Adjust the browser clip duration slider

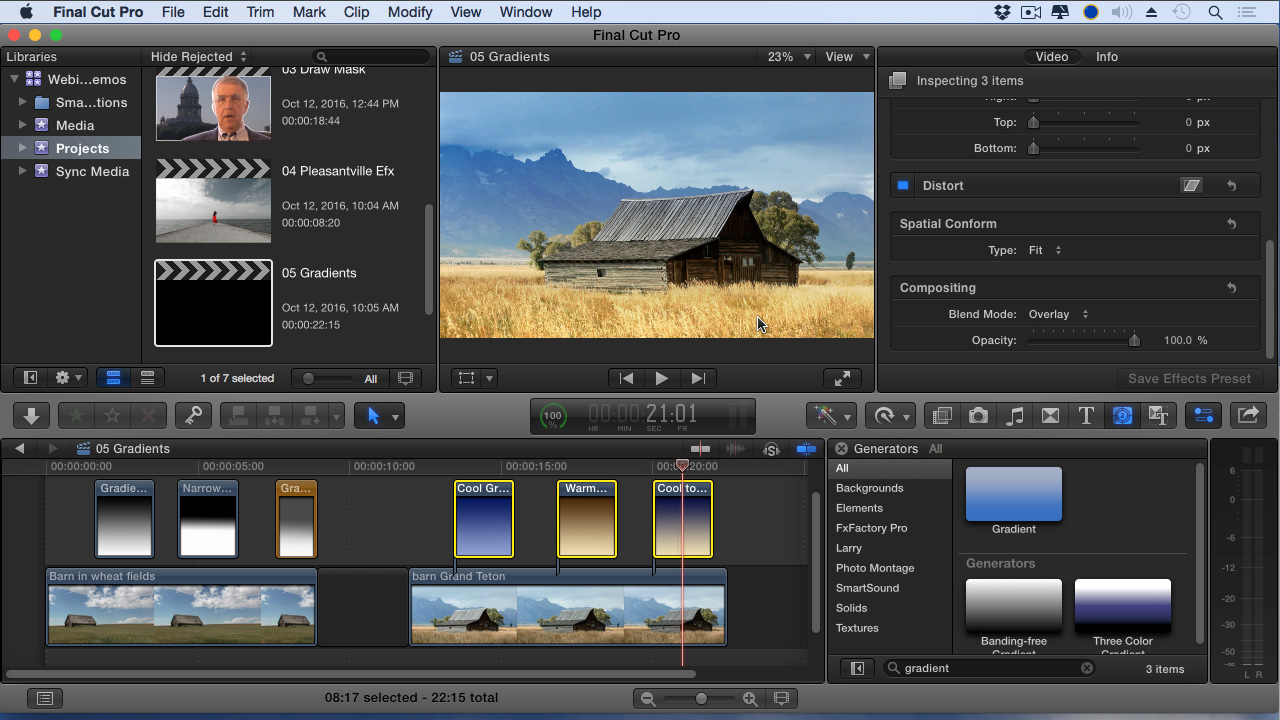click(308, 379)
